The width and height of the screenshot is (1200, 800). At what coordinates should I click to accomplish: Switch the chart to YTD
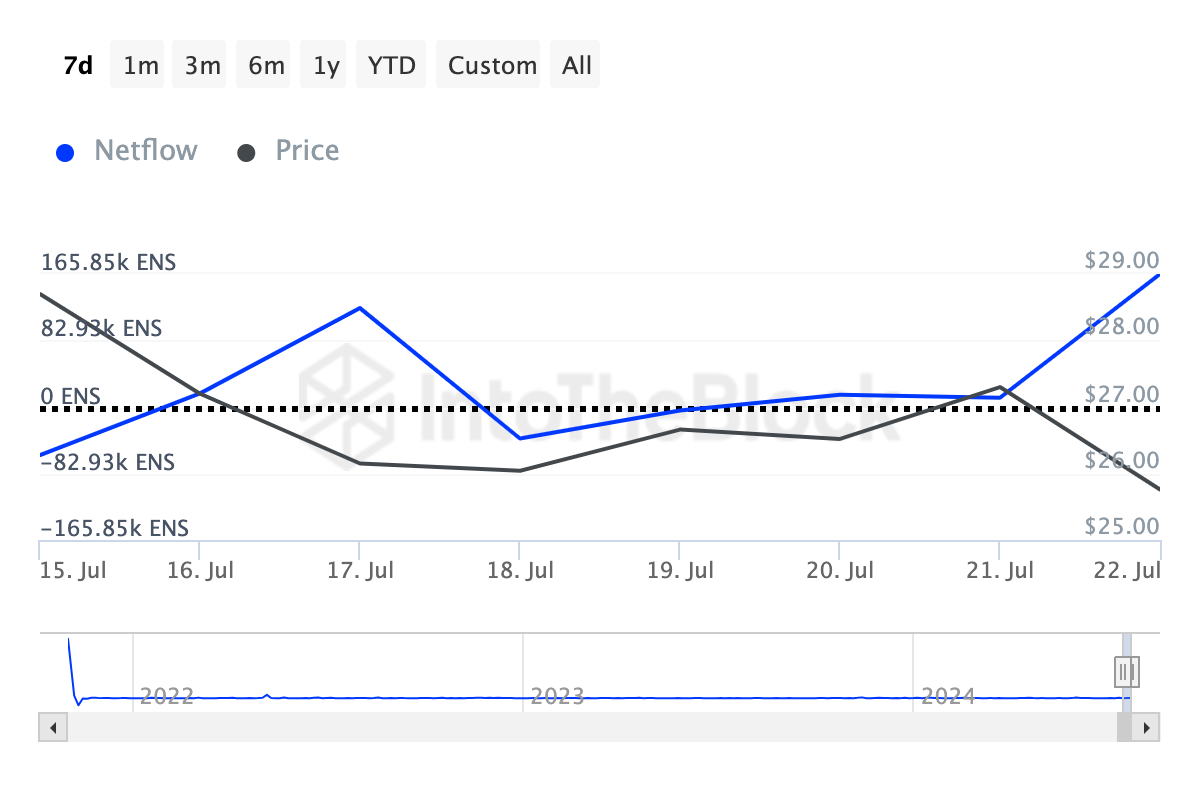[x=392, y=66]
